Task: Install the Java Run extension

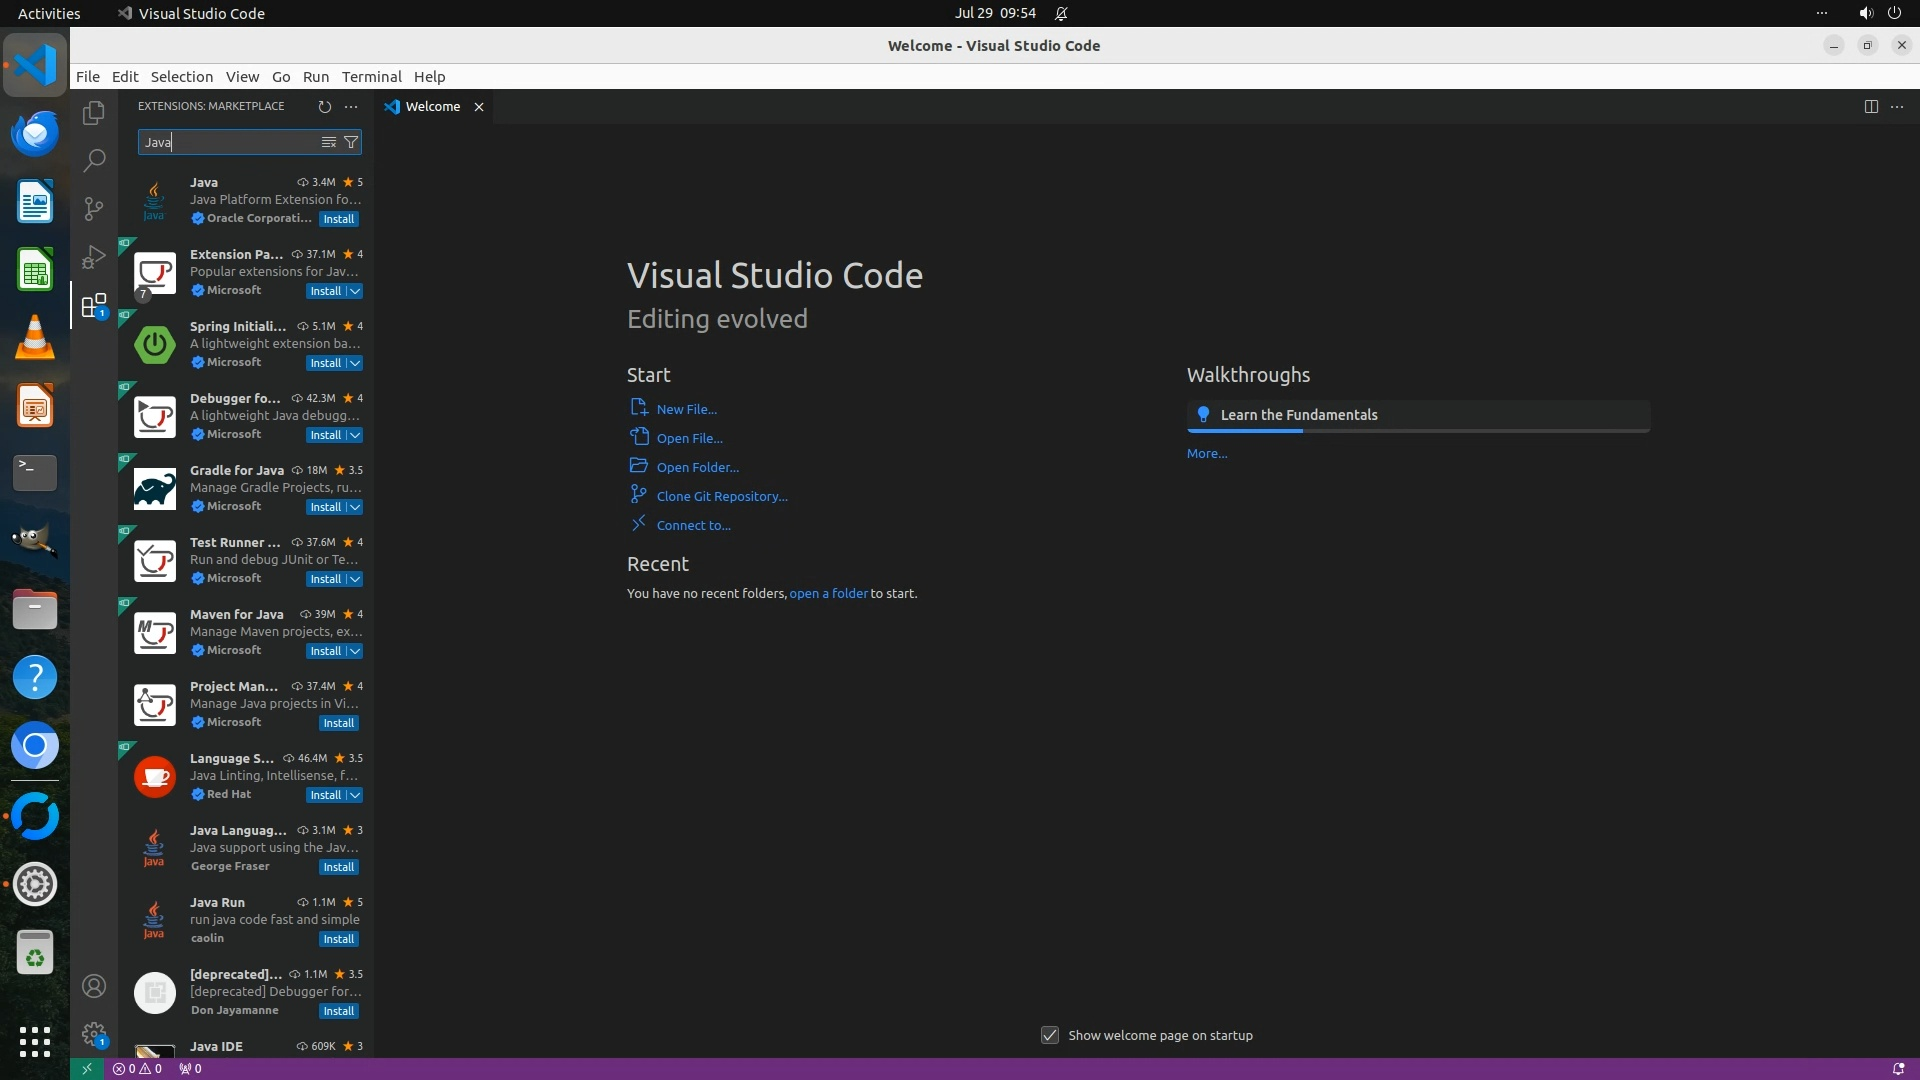Action: click(338, 939)
